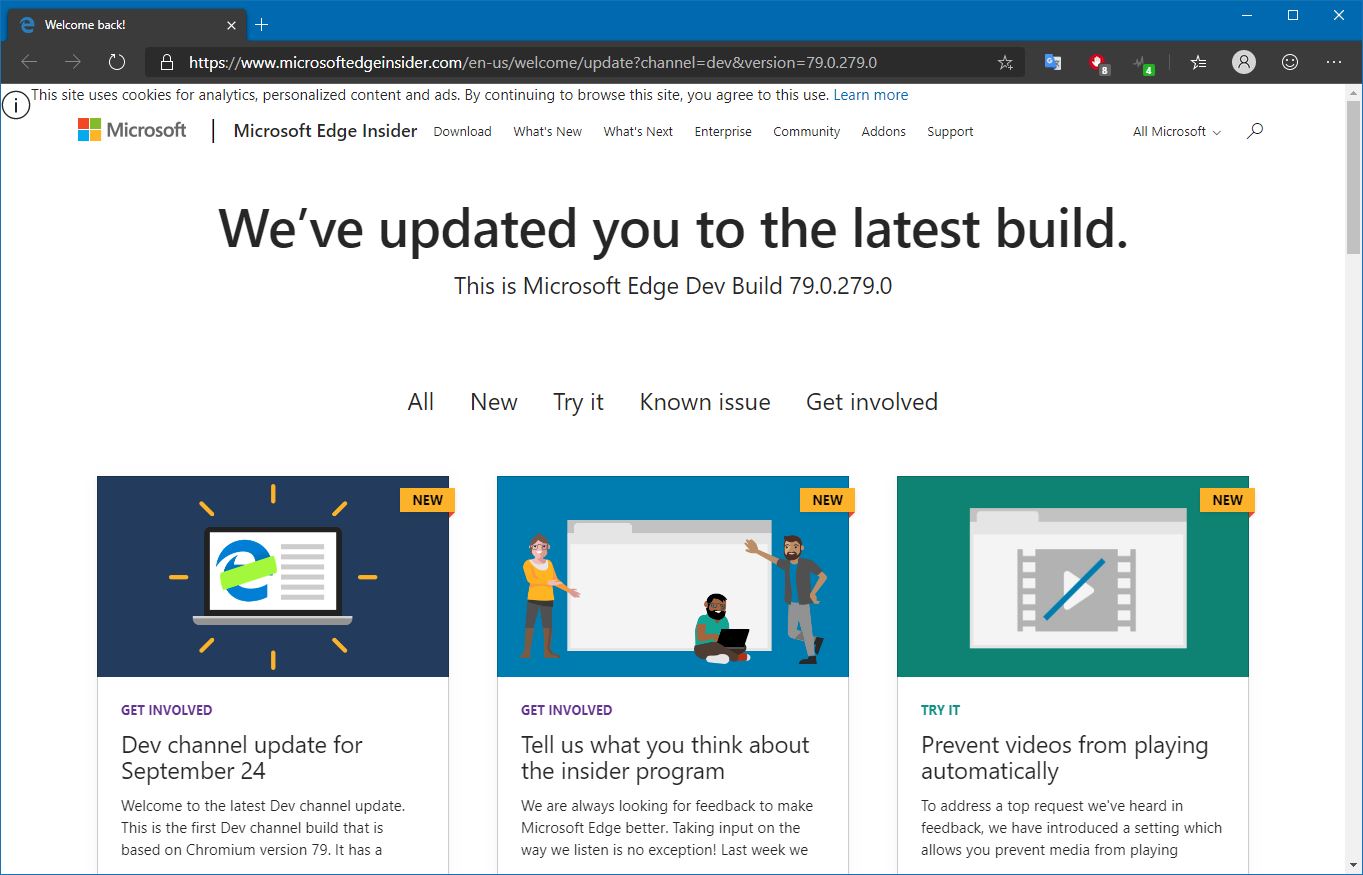This screenshot has width=1363, height=875.
Task: Go to the Community nav item
Action: tap(806, 131)
